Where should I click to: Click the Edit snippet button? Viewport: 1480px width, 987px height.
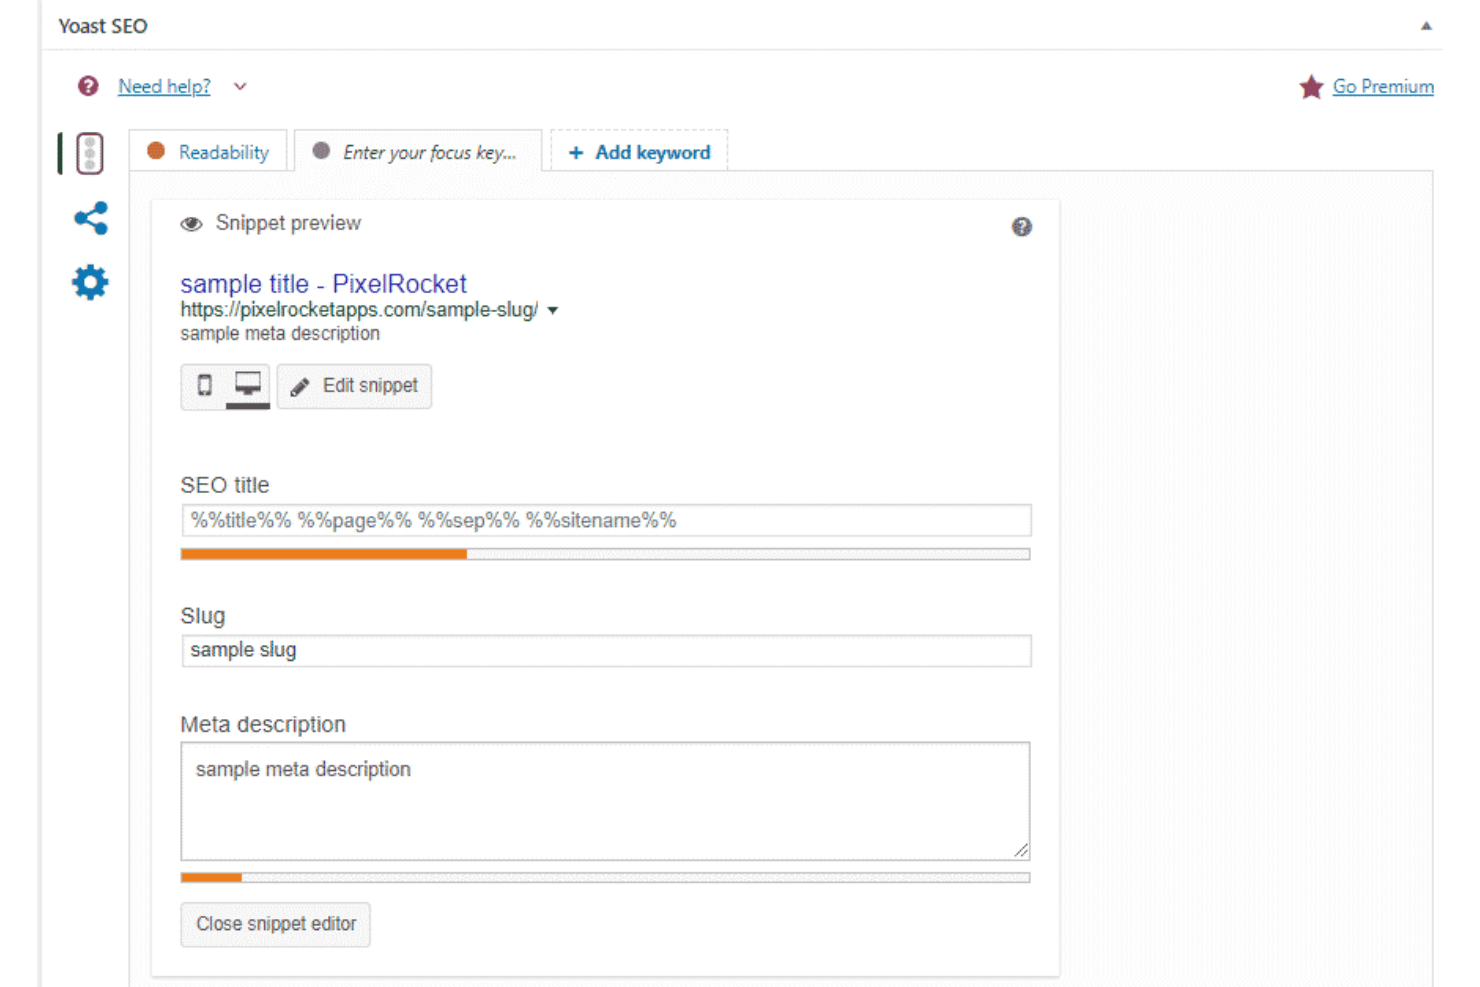[354, 386]
